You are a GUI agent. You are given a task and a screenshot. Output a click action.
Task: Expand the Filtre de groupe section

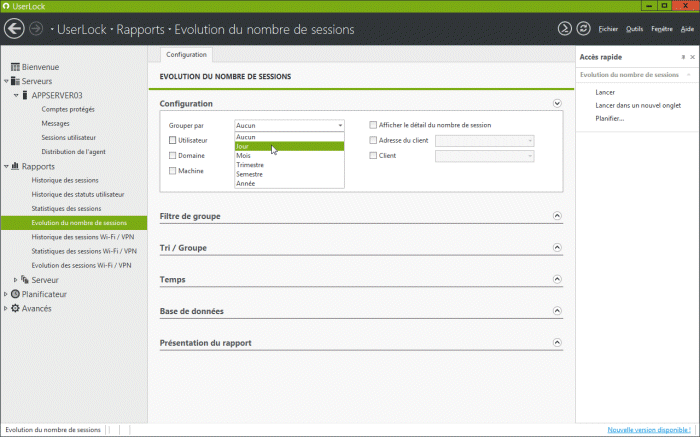557,216
